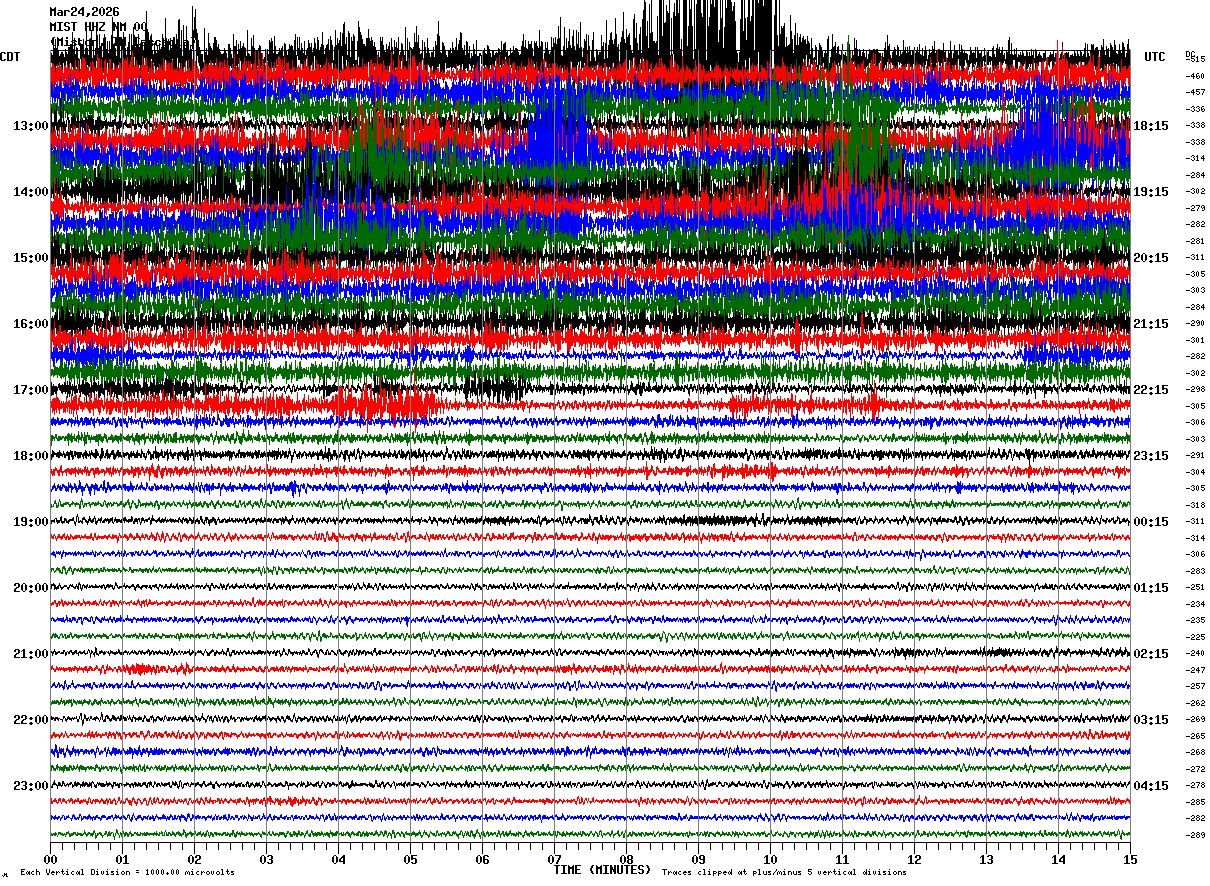Screen dimensions: 1210x886
Task: Click the 23:00 CDT time label
Action: [x=31, y=786]
